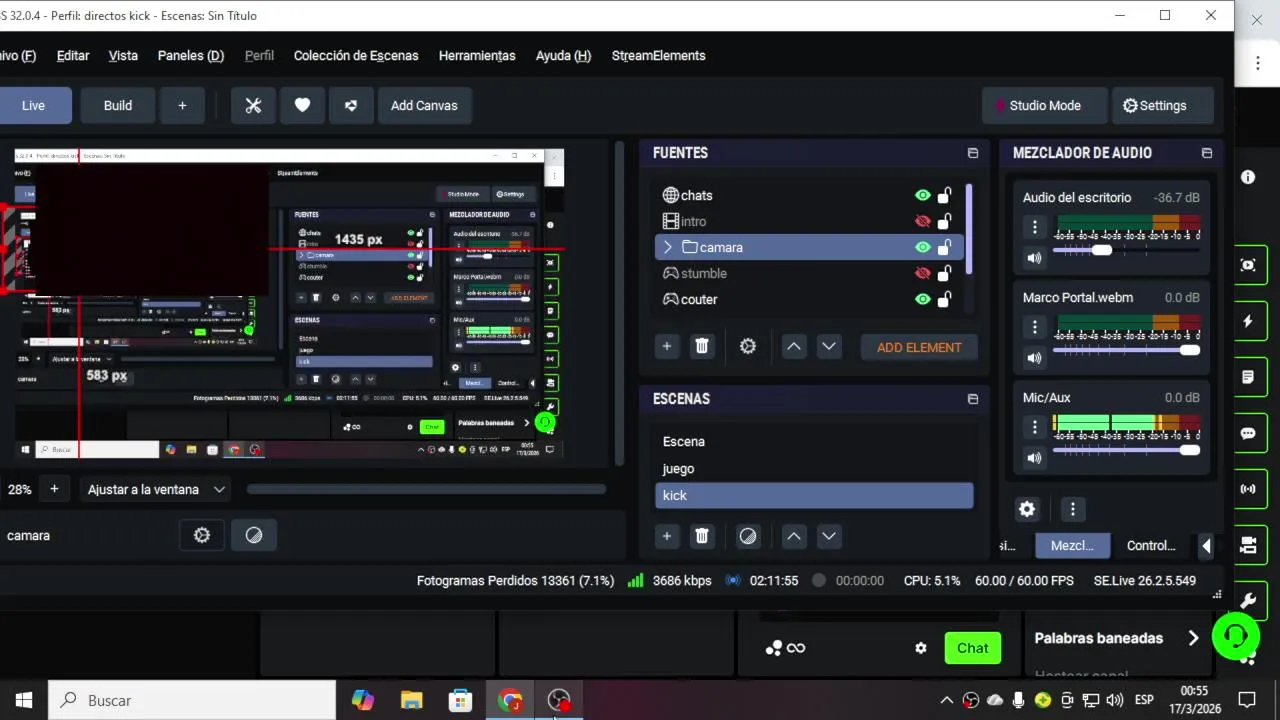
Task: Expand Palabras baneadas chevron
Action: 1193,638
